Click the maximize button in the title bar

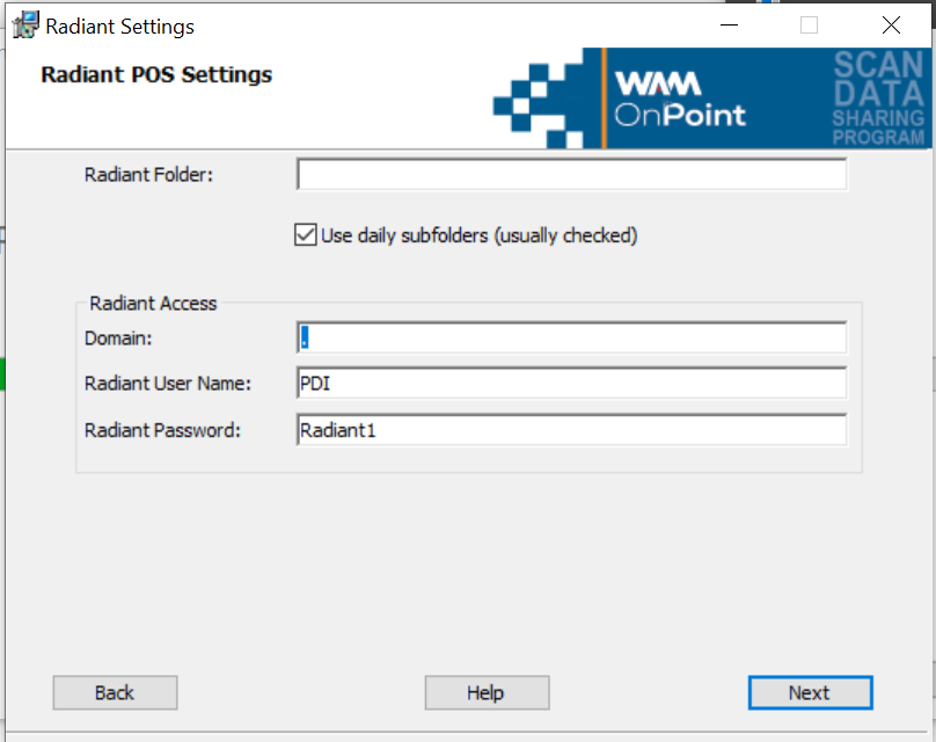pos(809,26)
